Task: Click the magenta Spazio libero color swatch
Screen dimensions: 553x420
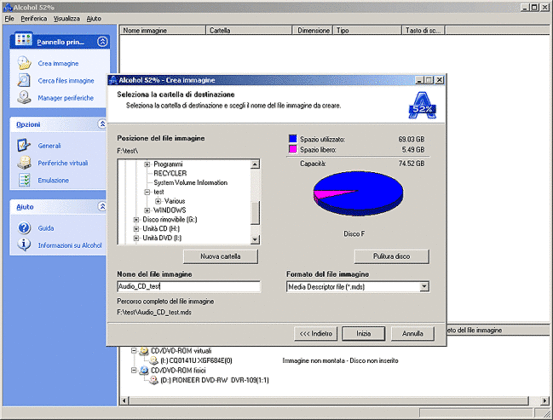Action: (292, 149)
